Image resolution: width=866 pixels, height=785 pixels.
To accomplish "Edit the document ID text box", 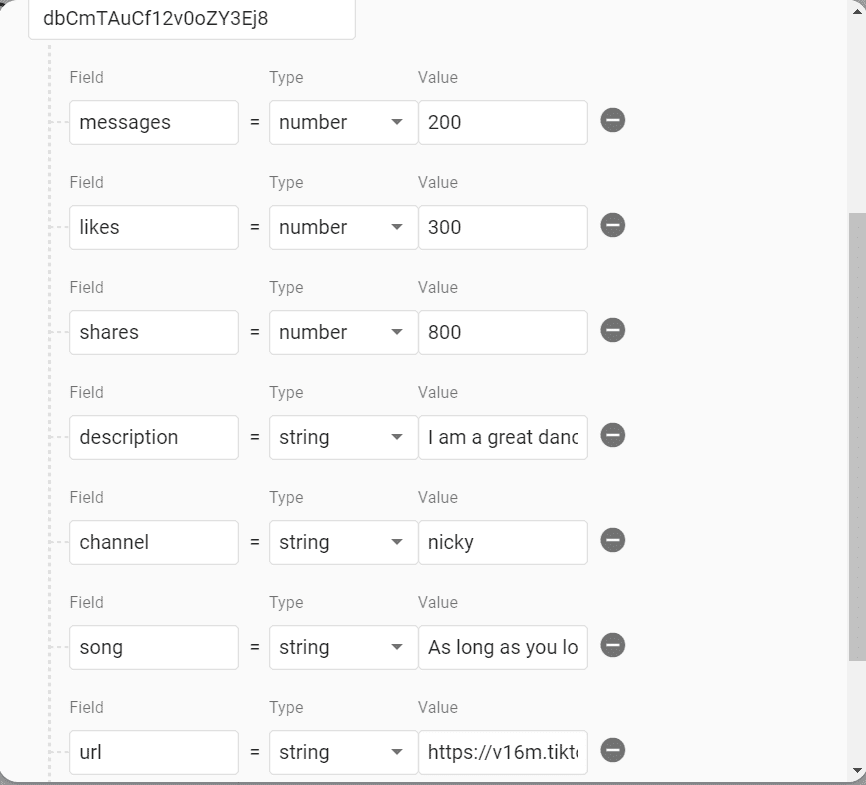I will (x=191, y=19).
